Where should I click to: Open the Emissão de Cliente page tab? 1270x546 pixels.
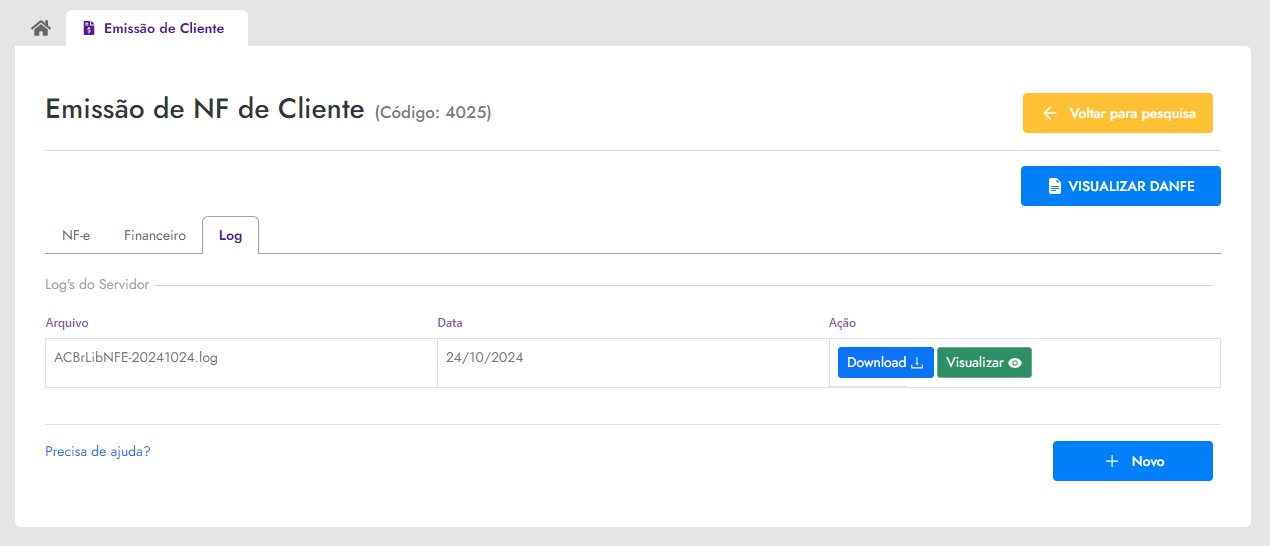point(157,28)
